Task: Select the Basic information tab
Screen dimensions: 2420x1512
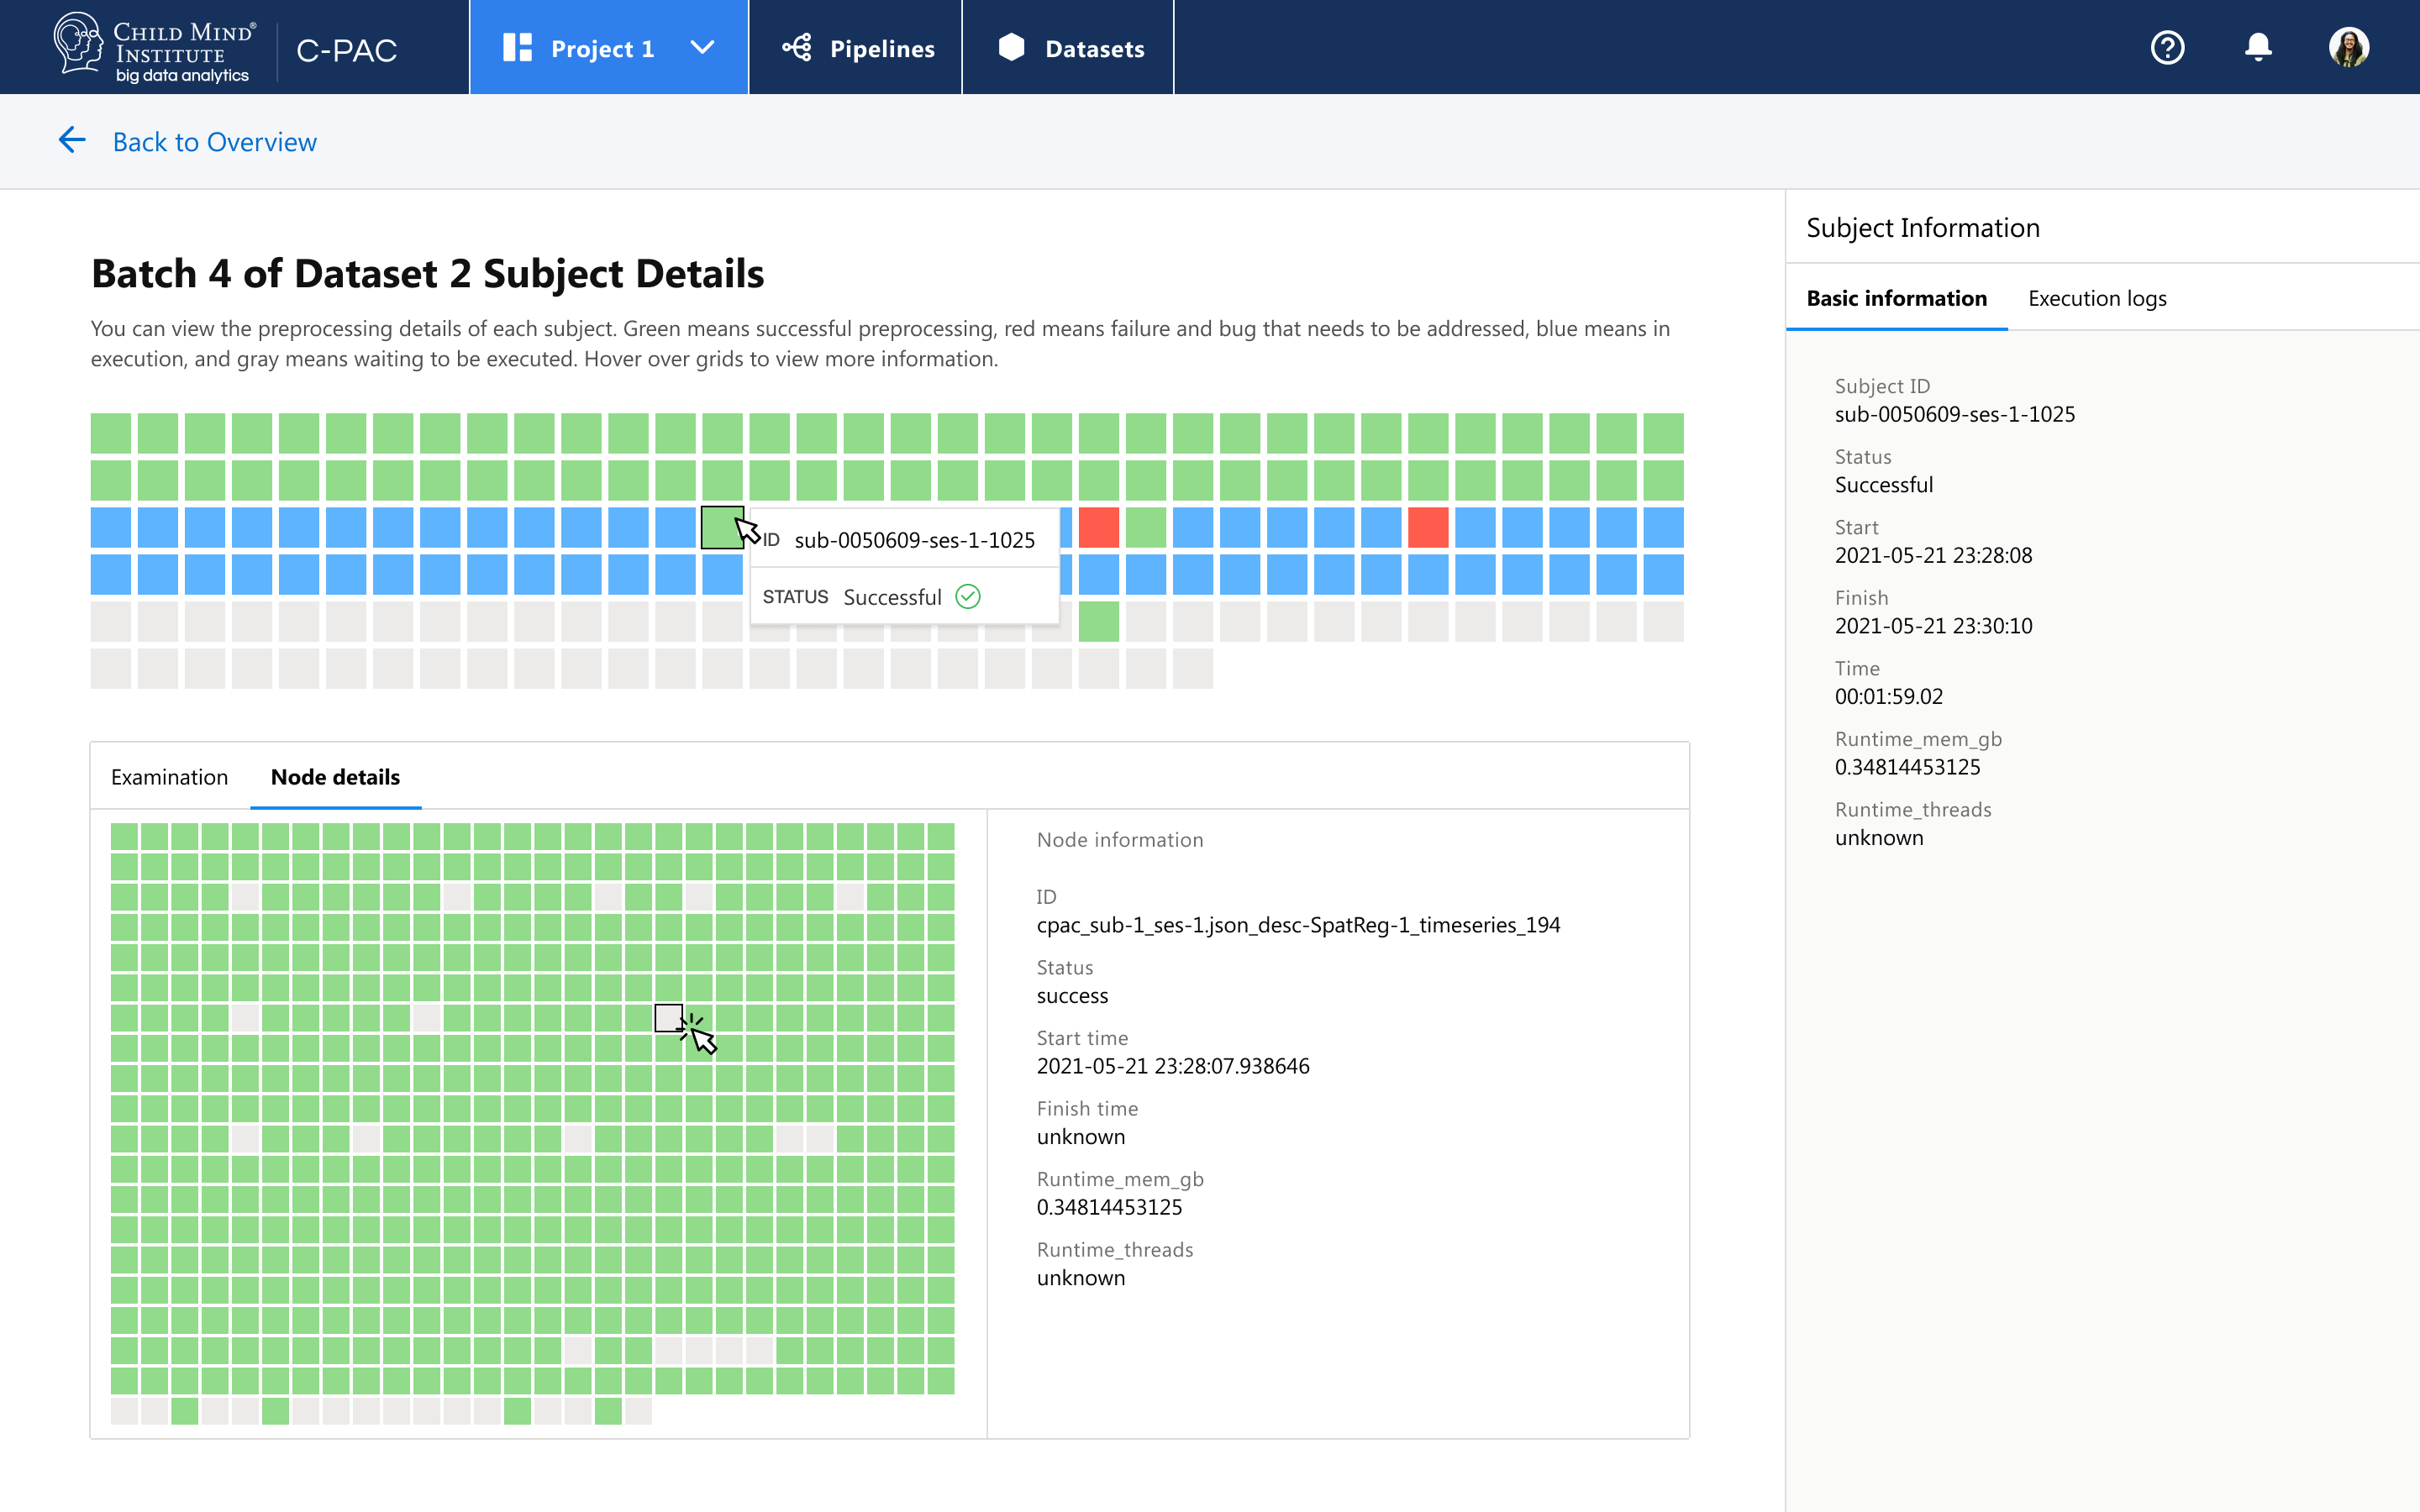Action: (x=1896, y=297)
